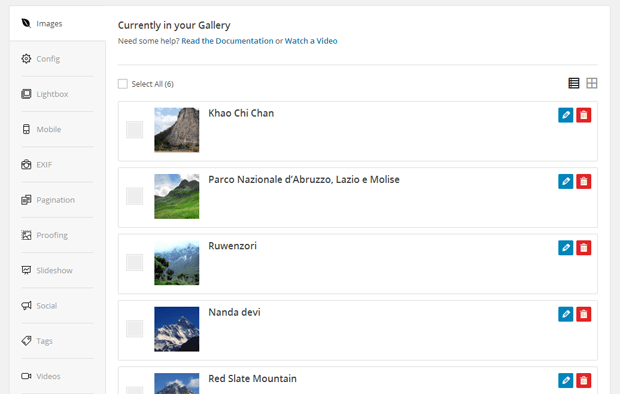Tick the checkbox beside Khao Chi Chan
Screen dimensions: 620x394
(x=134, y=130)
